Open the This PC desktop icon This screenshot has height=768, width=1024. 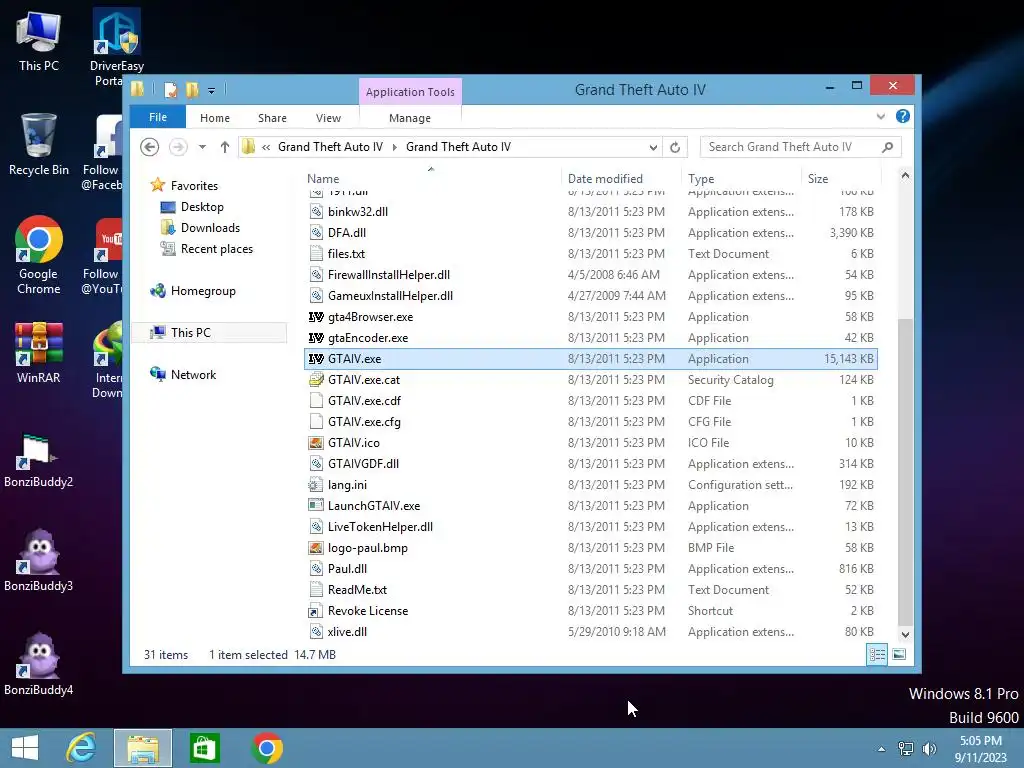tap(39, 40)
